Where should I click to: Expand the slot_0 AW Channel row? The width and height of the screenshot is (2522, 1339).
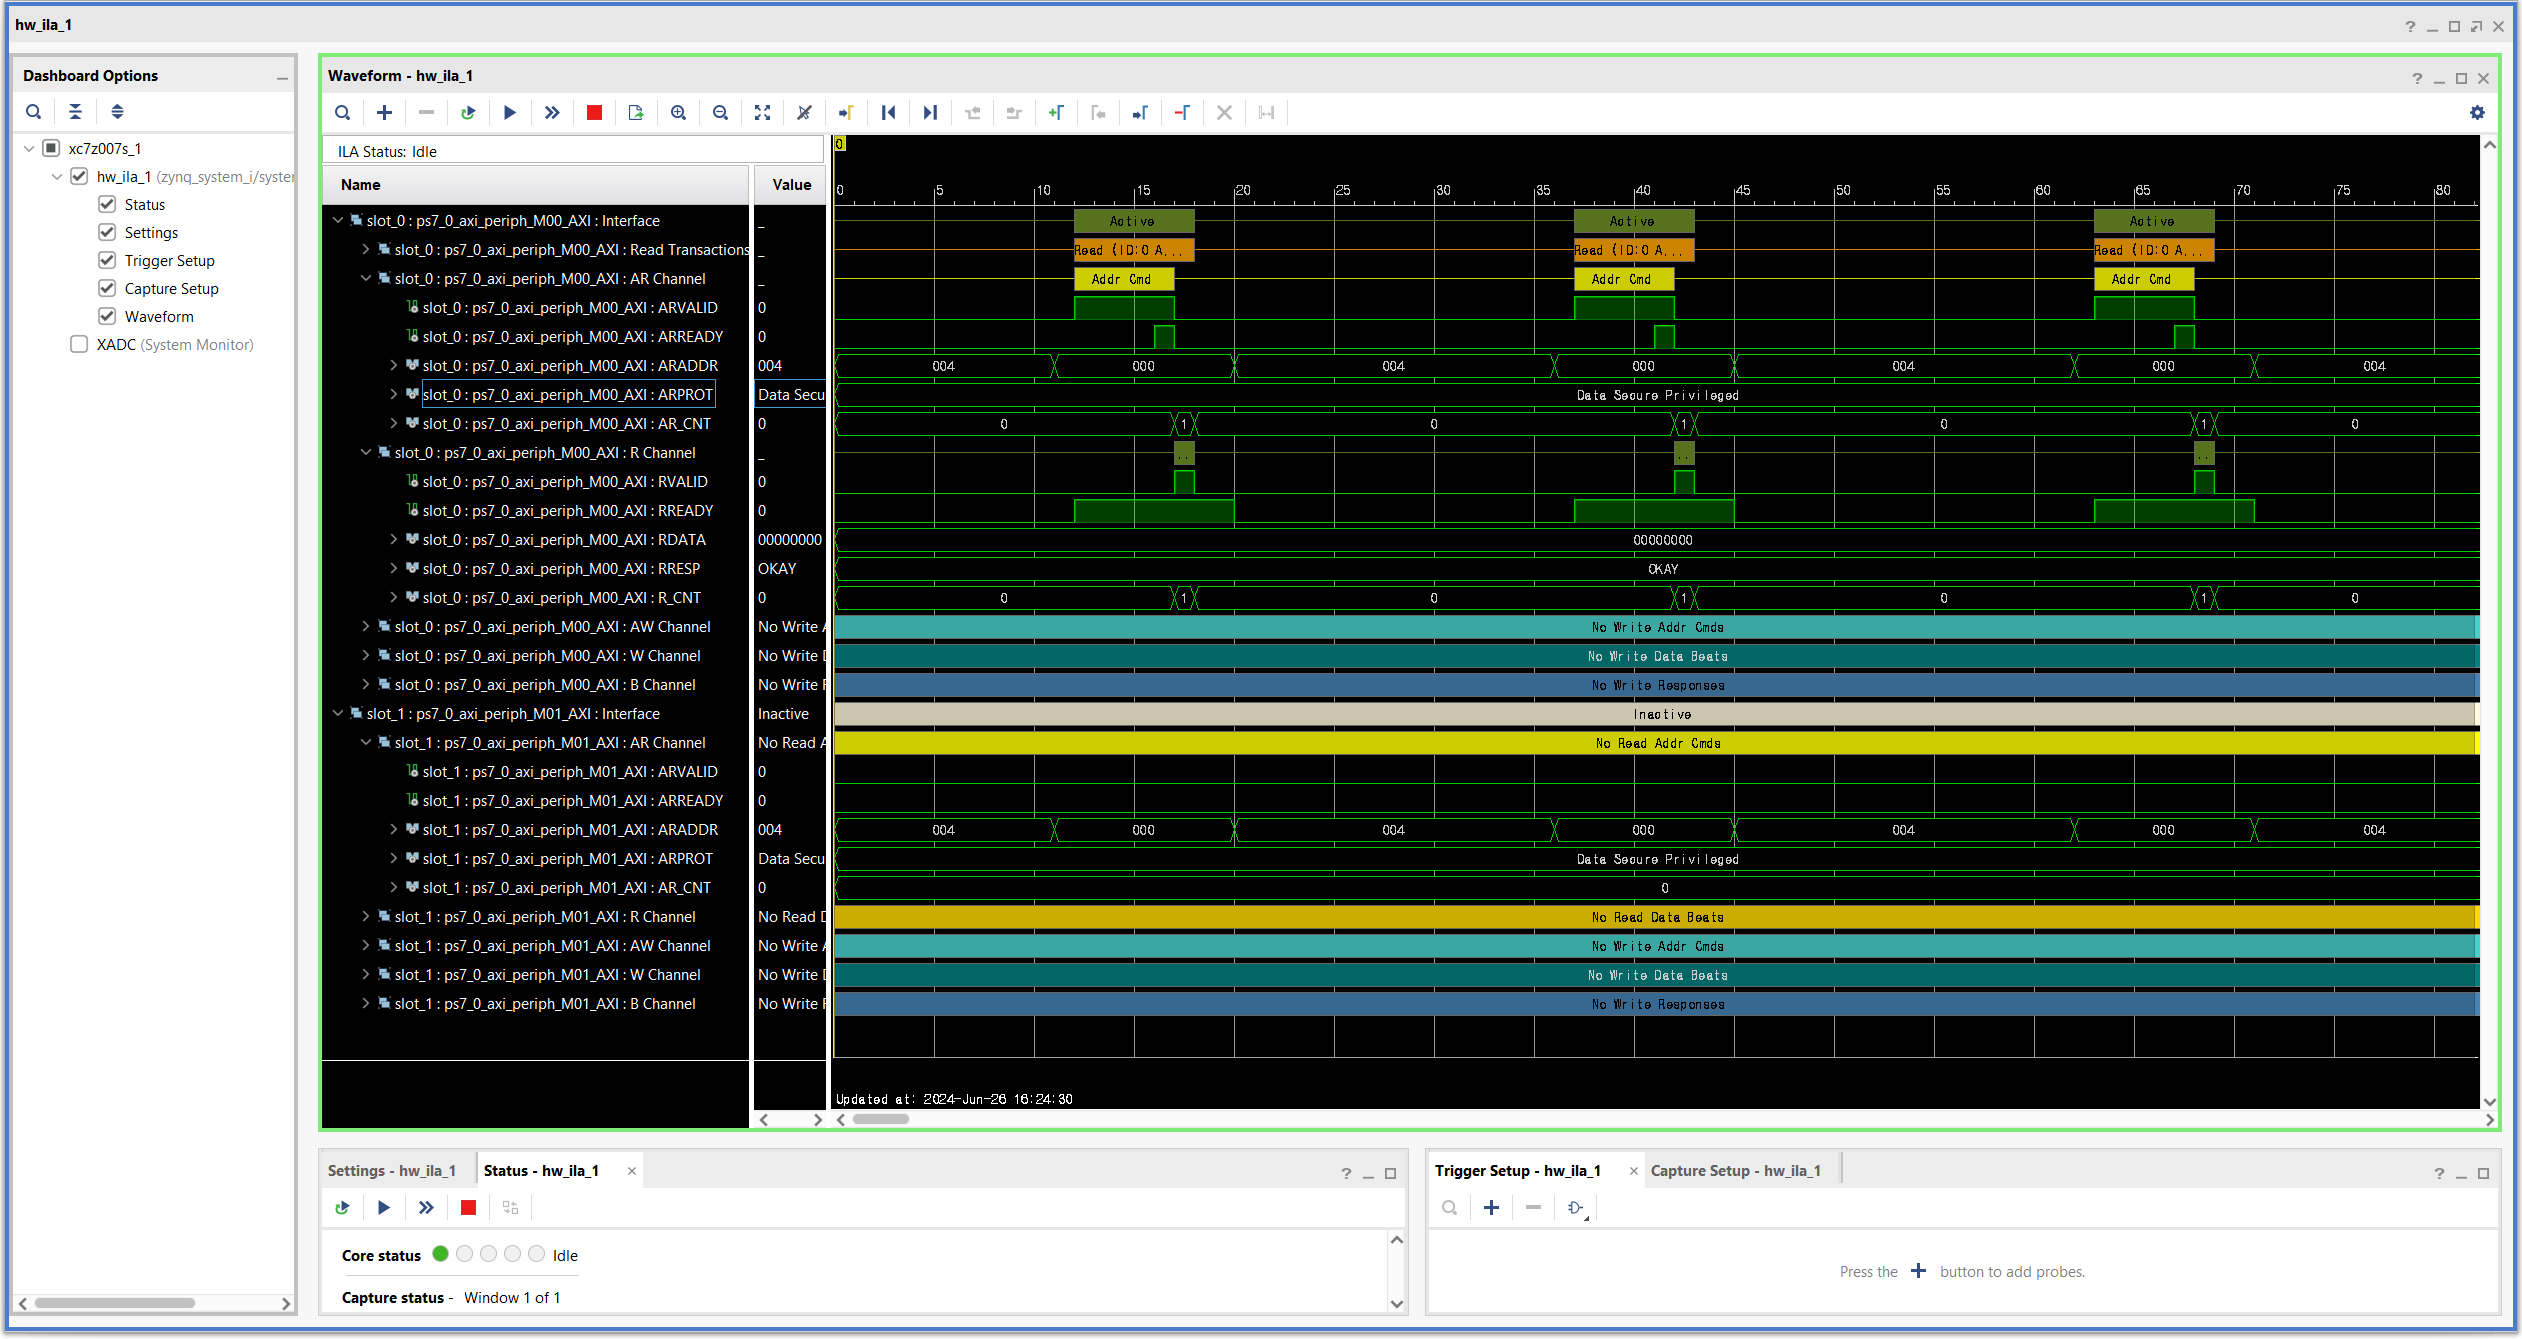pyautogui.click(x=366, y=627)
